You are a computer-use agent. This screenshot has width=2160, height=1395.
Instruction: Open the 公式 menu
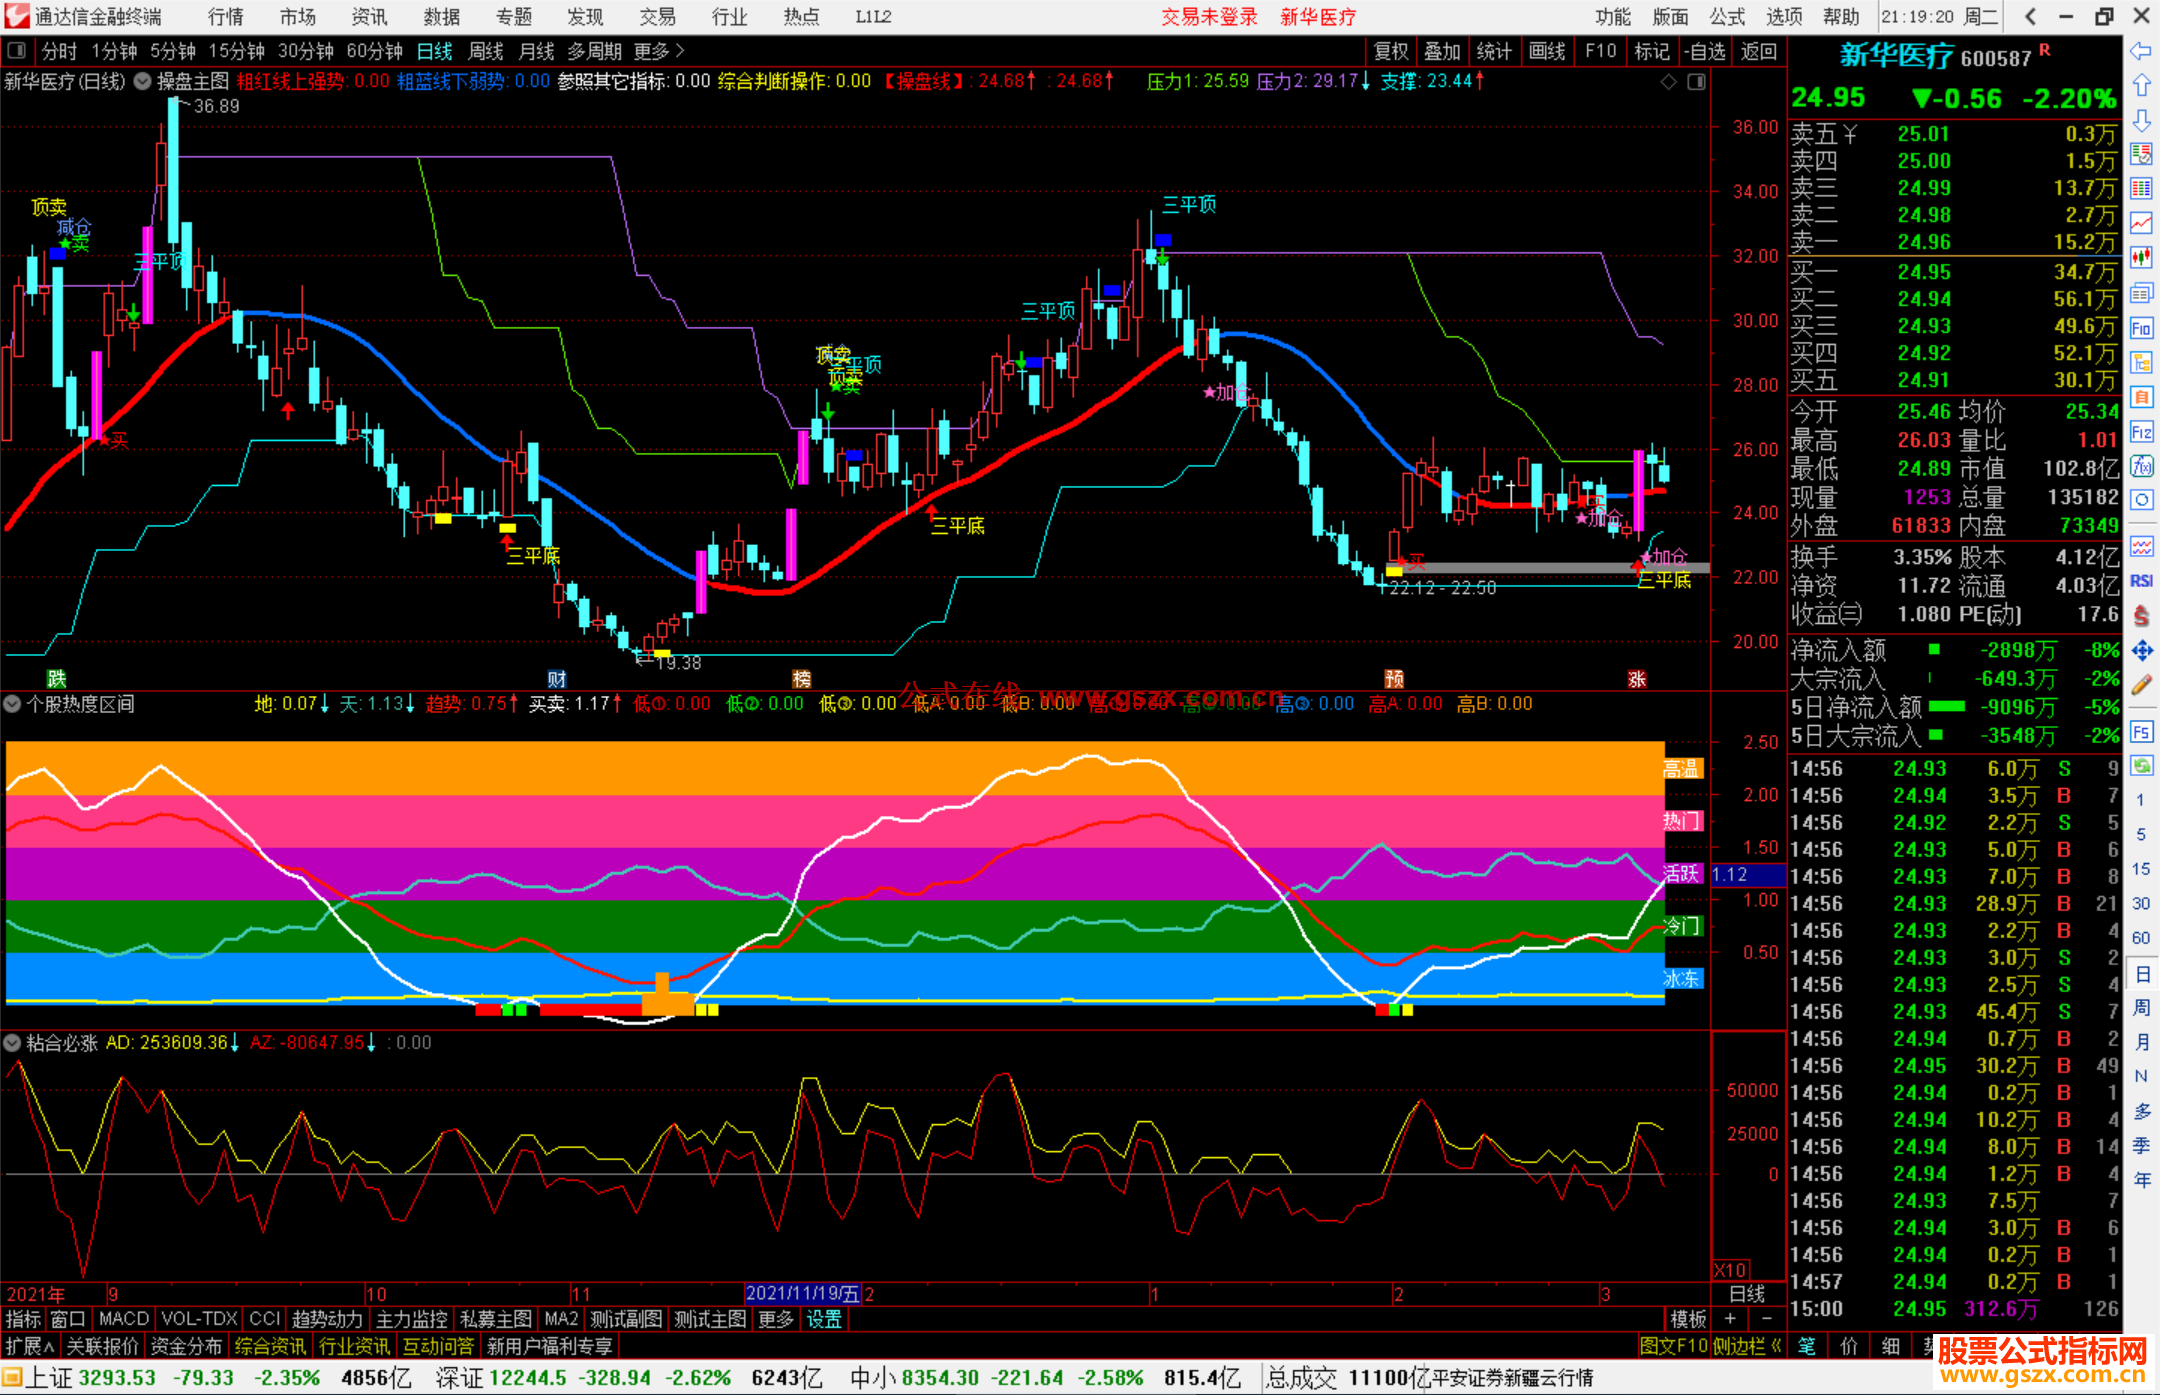1727,16
